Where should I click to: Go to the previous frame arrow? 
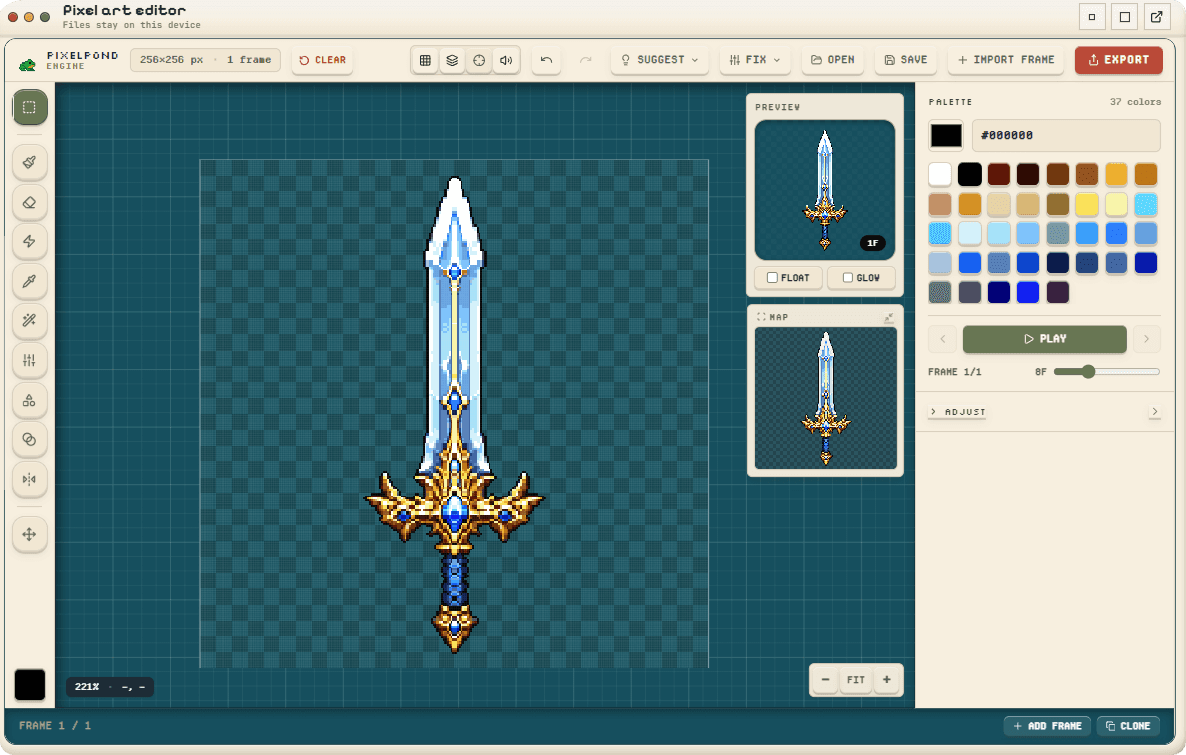tap(942, 339)
